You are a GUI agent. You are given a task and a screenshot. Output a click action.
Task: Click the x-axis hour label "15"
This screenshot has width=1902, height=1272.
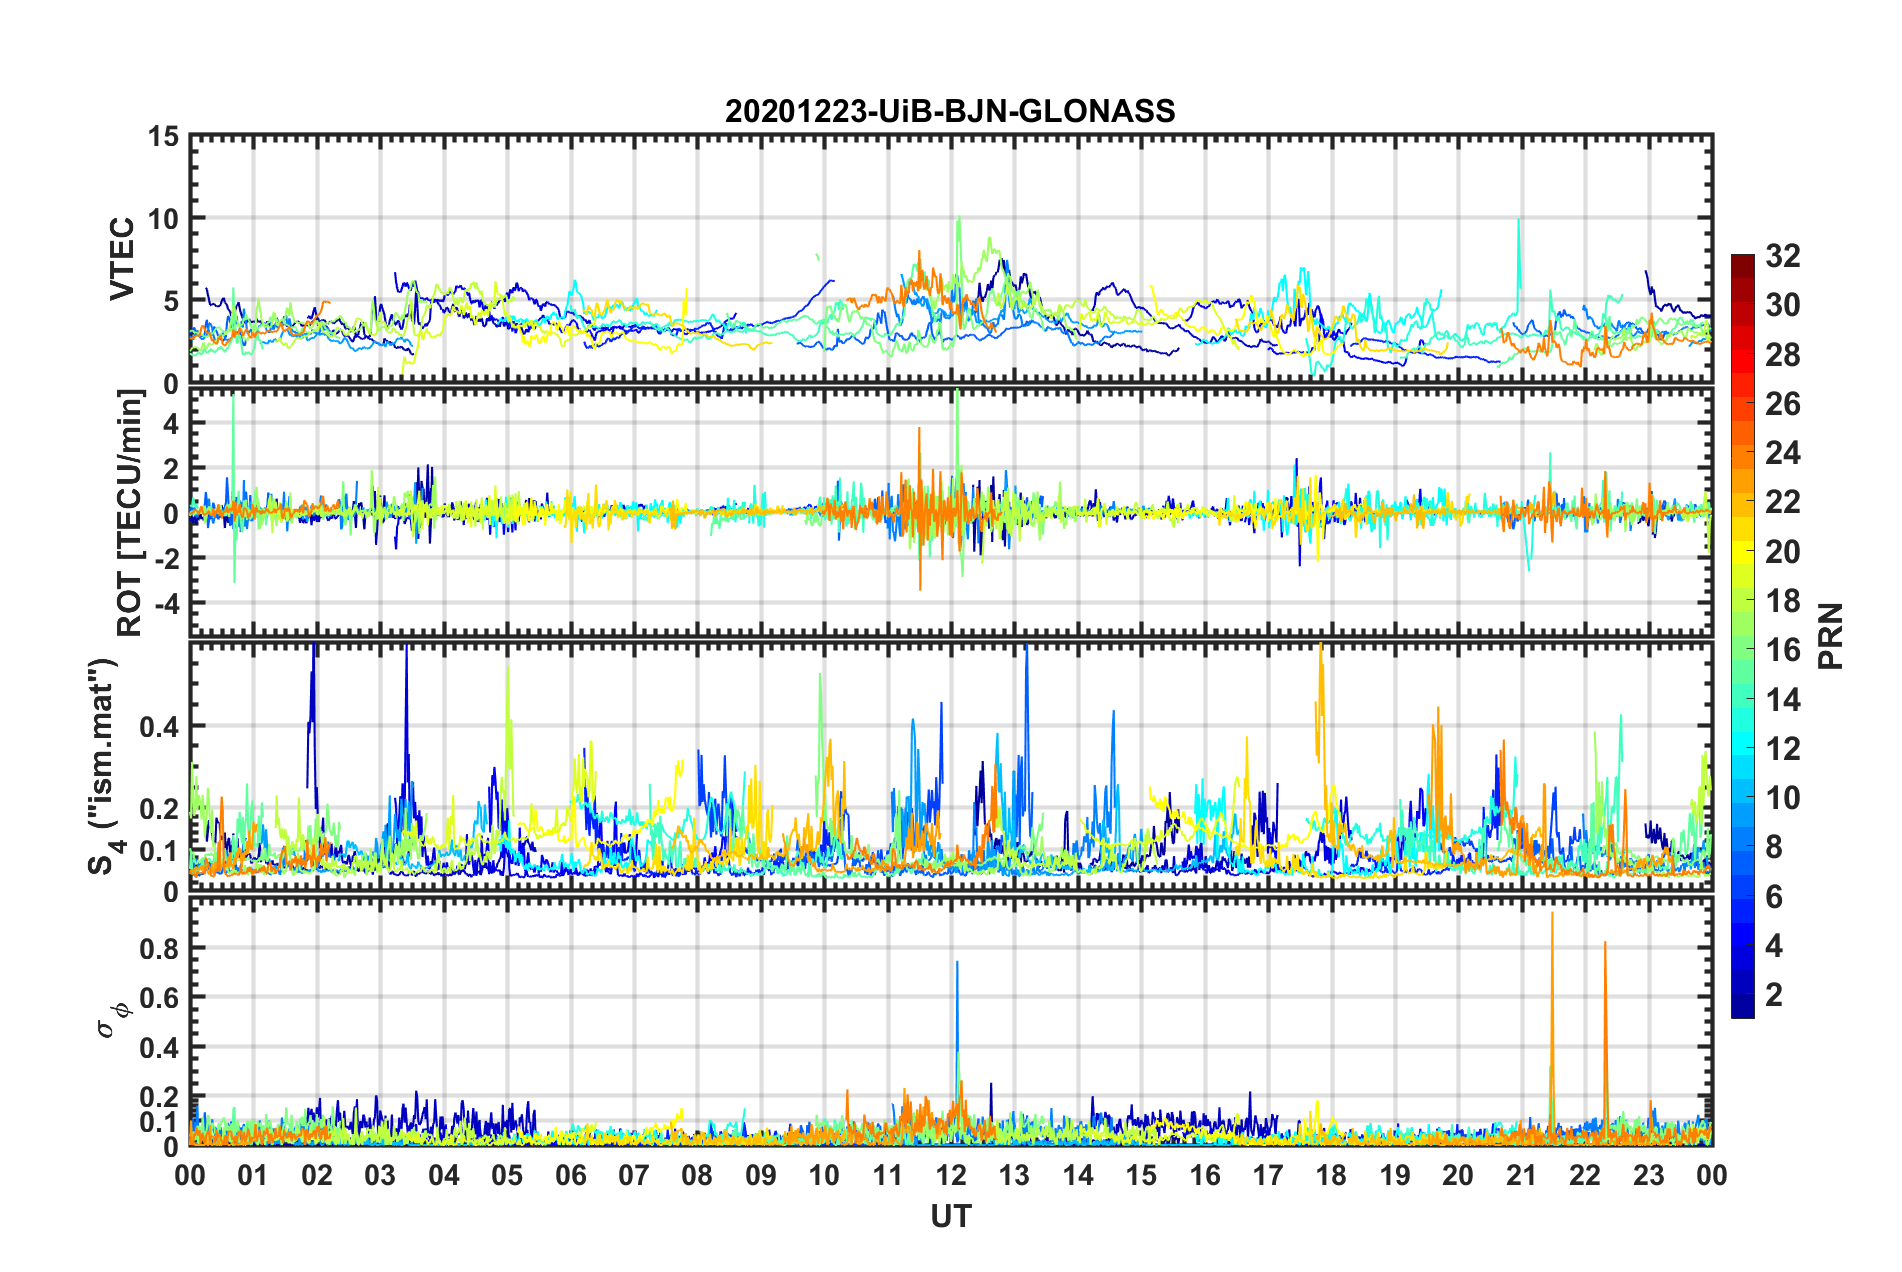click(1141, 1175)
